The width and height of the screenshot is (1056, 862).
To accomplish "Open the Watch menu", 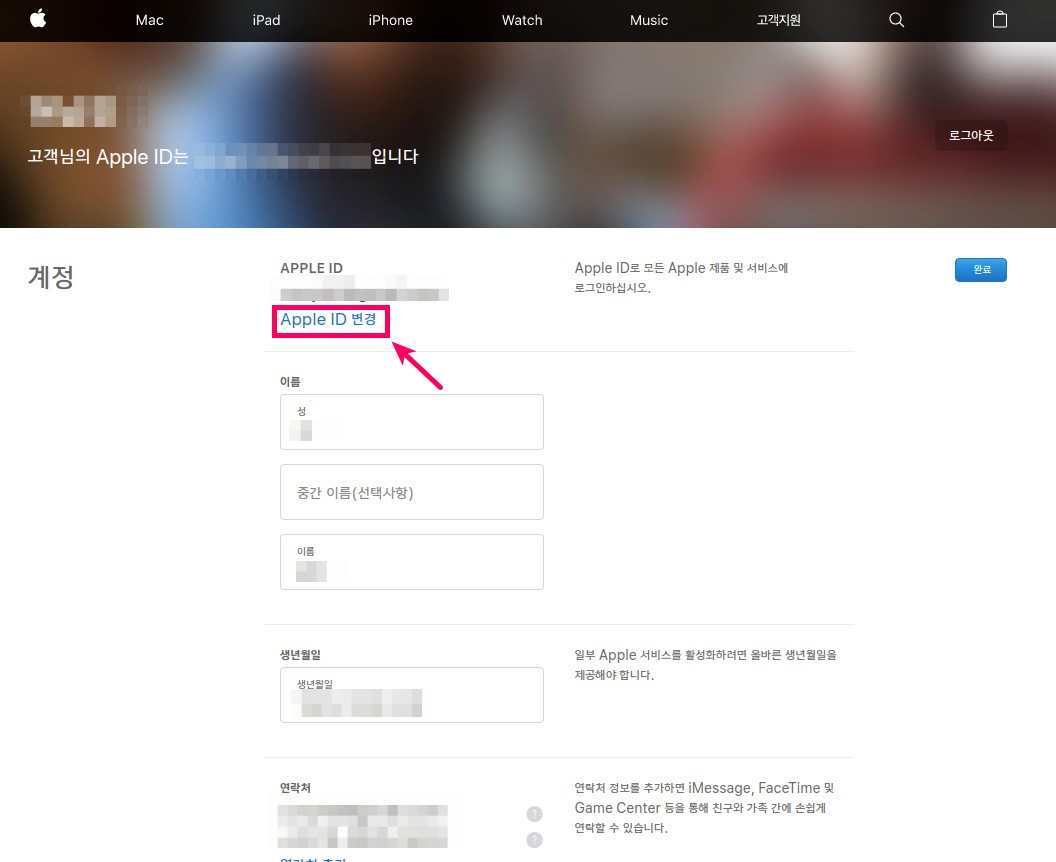I will [x=522, y=20].
